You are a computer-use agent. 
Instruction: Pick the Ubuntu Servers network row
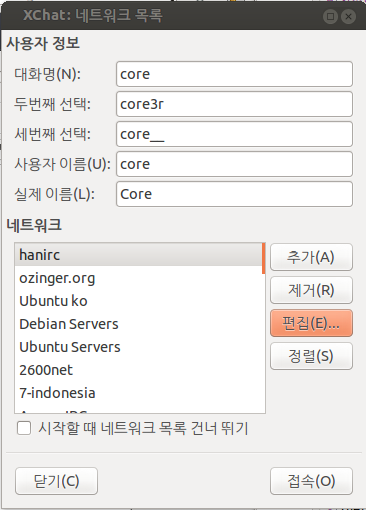(138, 347)
